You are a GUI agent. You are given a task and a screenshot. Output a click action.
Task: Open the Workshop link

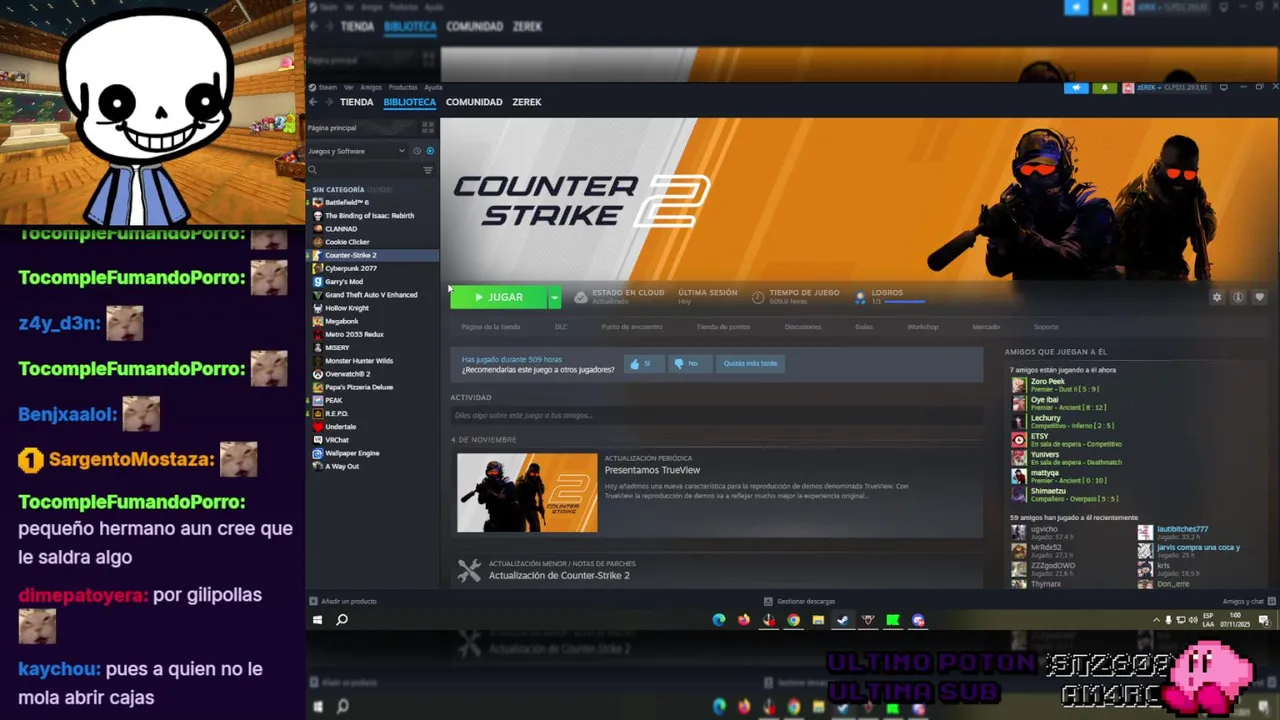[x=923, y=327]
